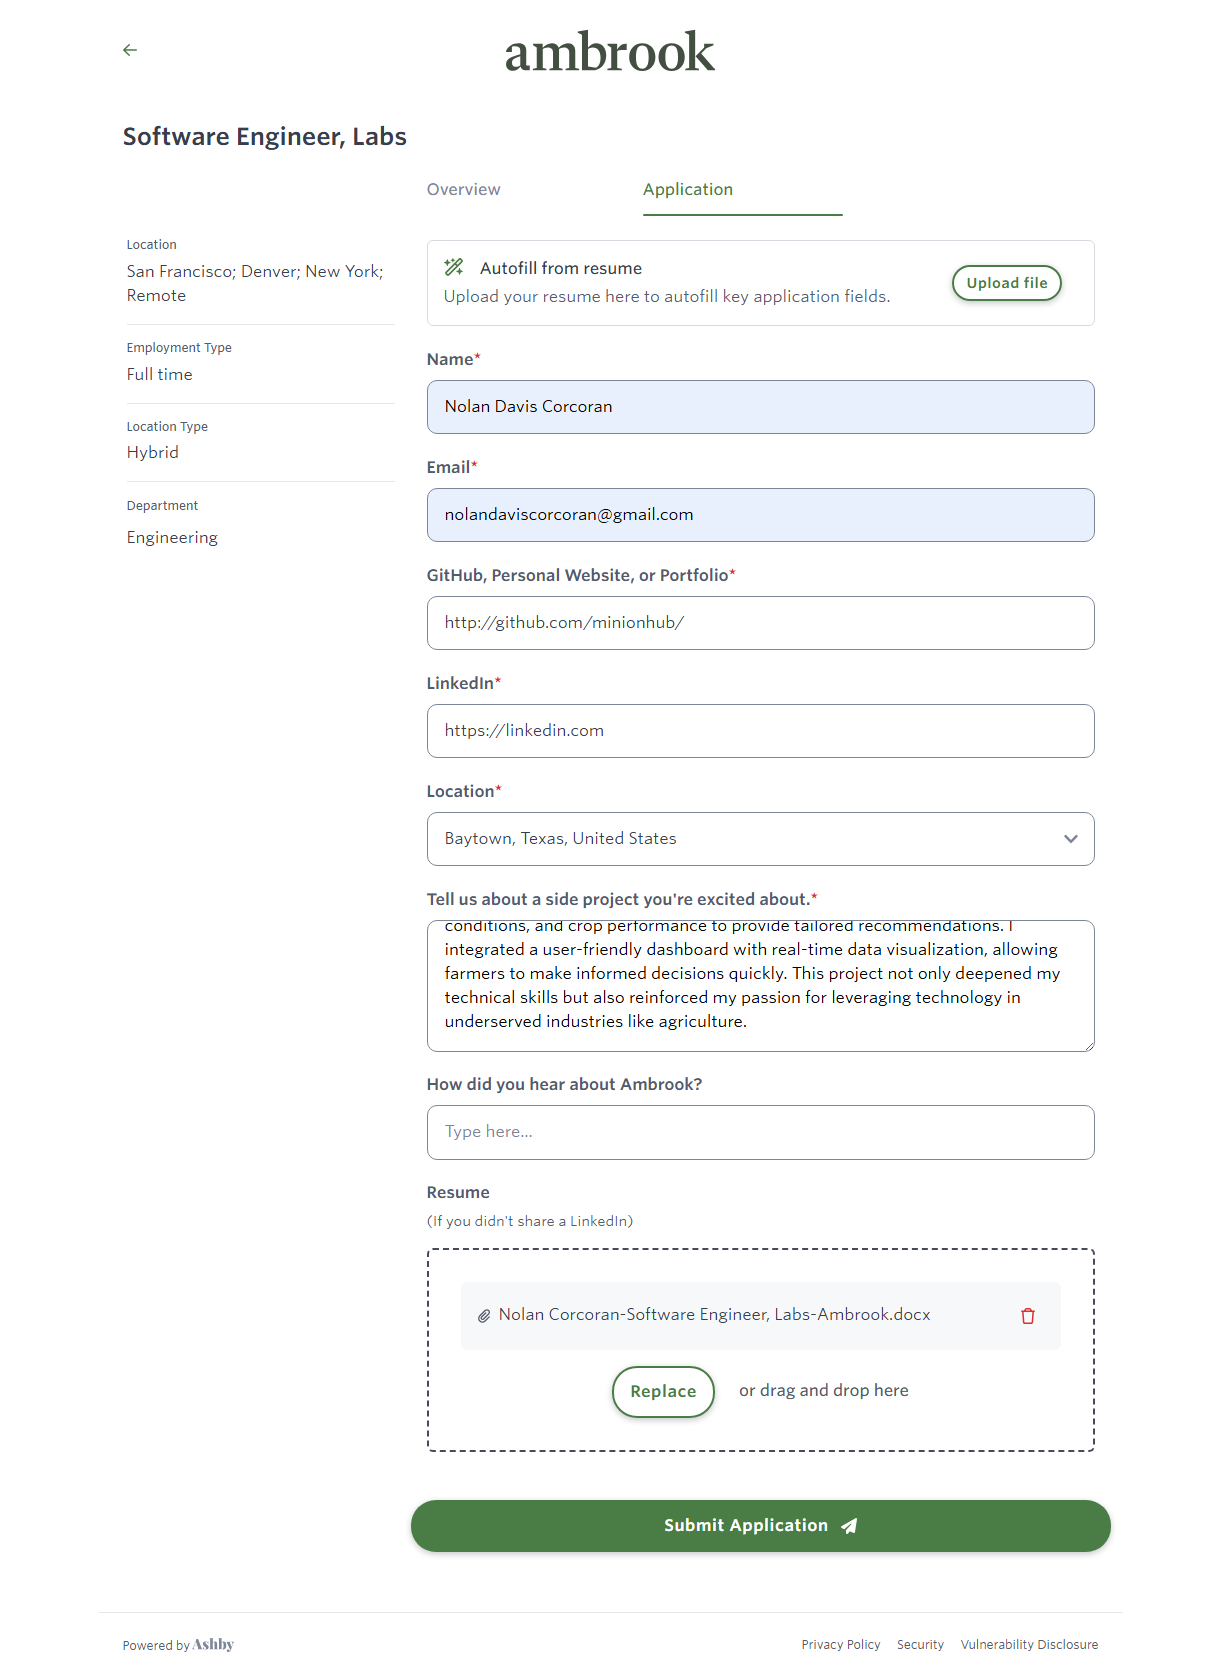
Task: Open the Security footer link
Action: [920, 1645]
